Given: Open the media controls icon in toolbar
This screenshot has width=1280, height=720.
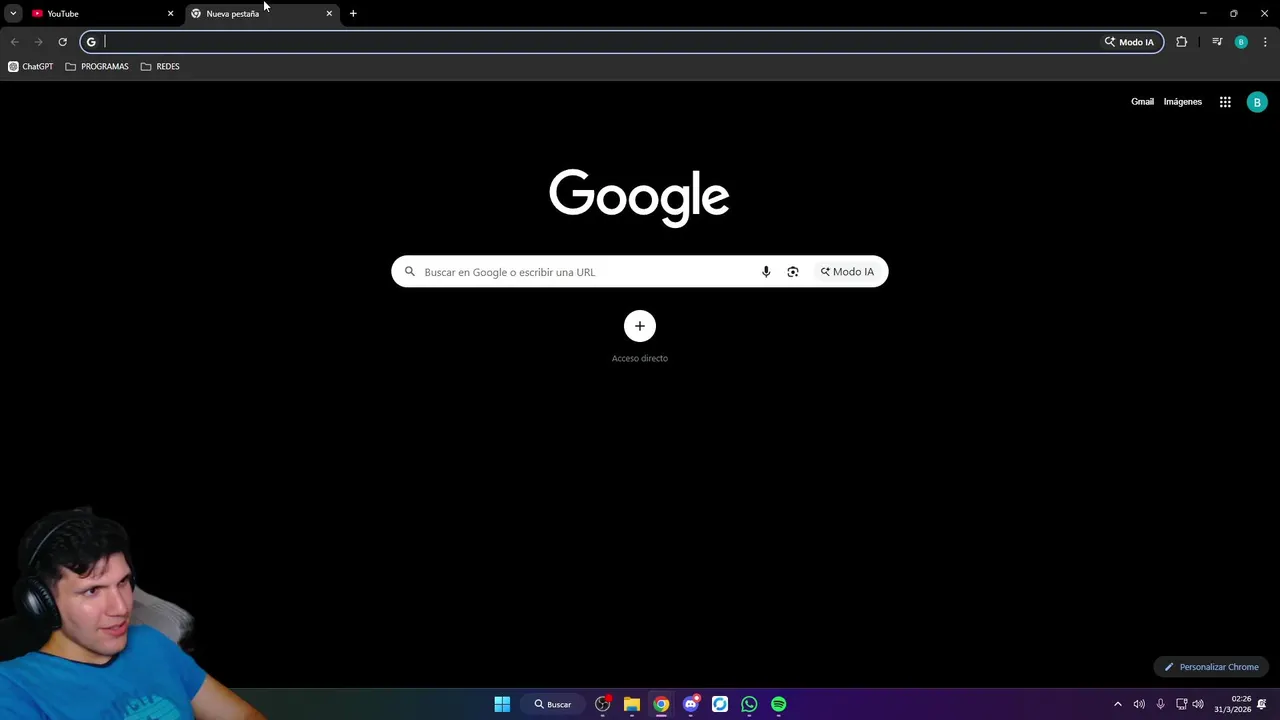Looking at the screenshot, I should click(1217, 42).
